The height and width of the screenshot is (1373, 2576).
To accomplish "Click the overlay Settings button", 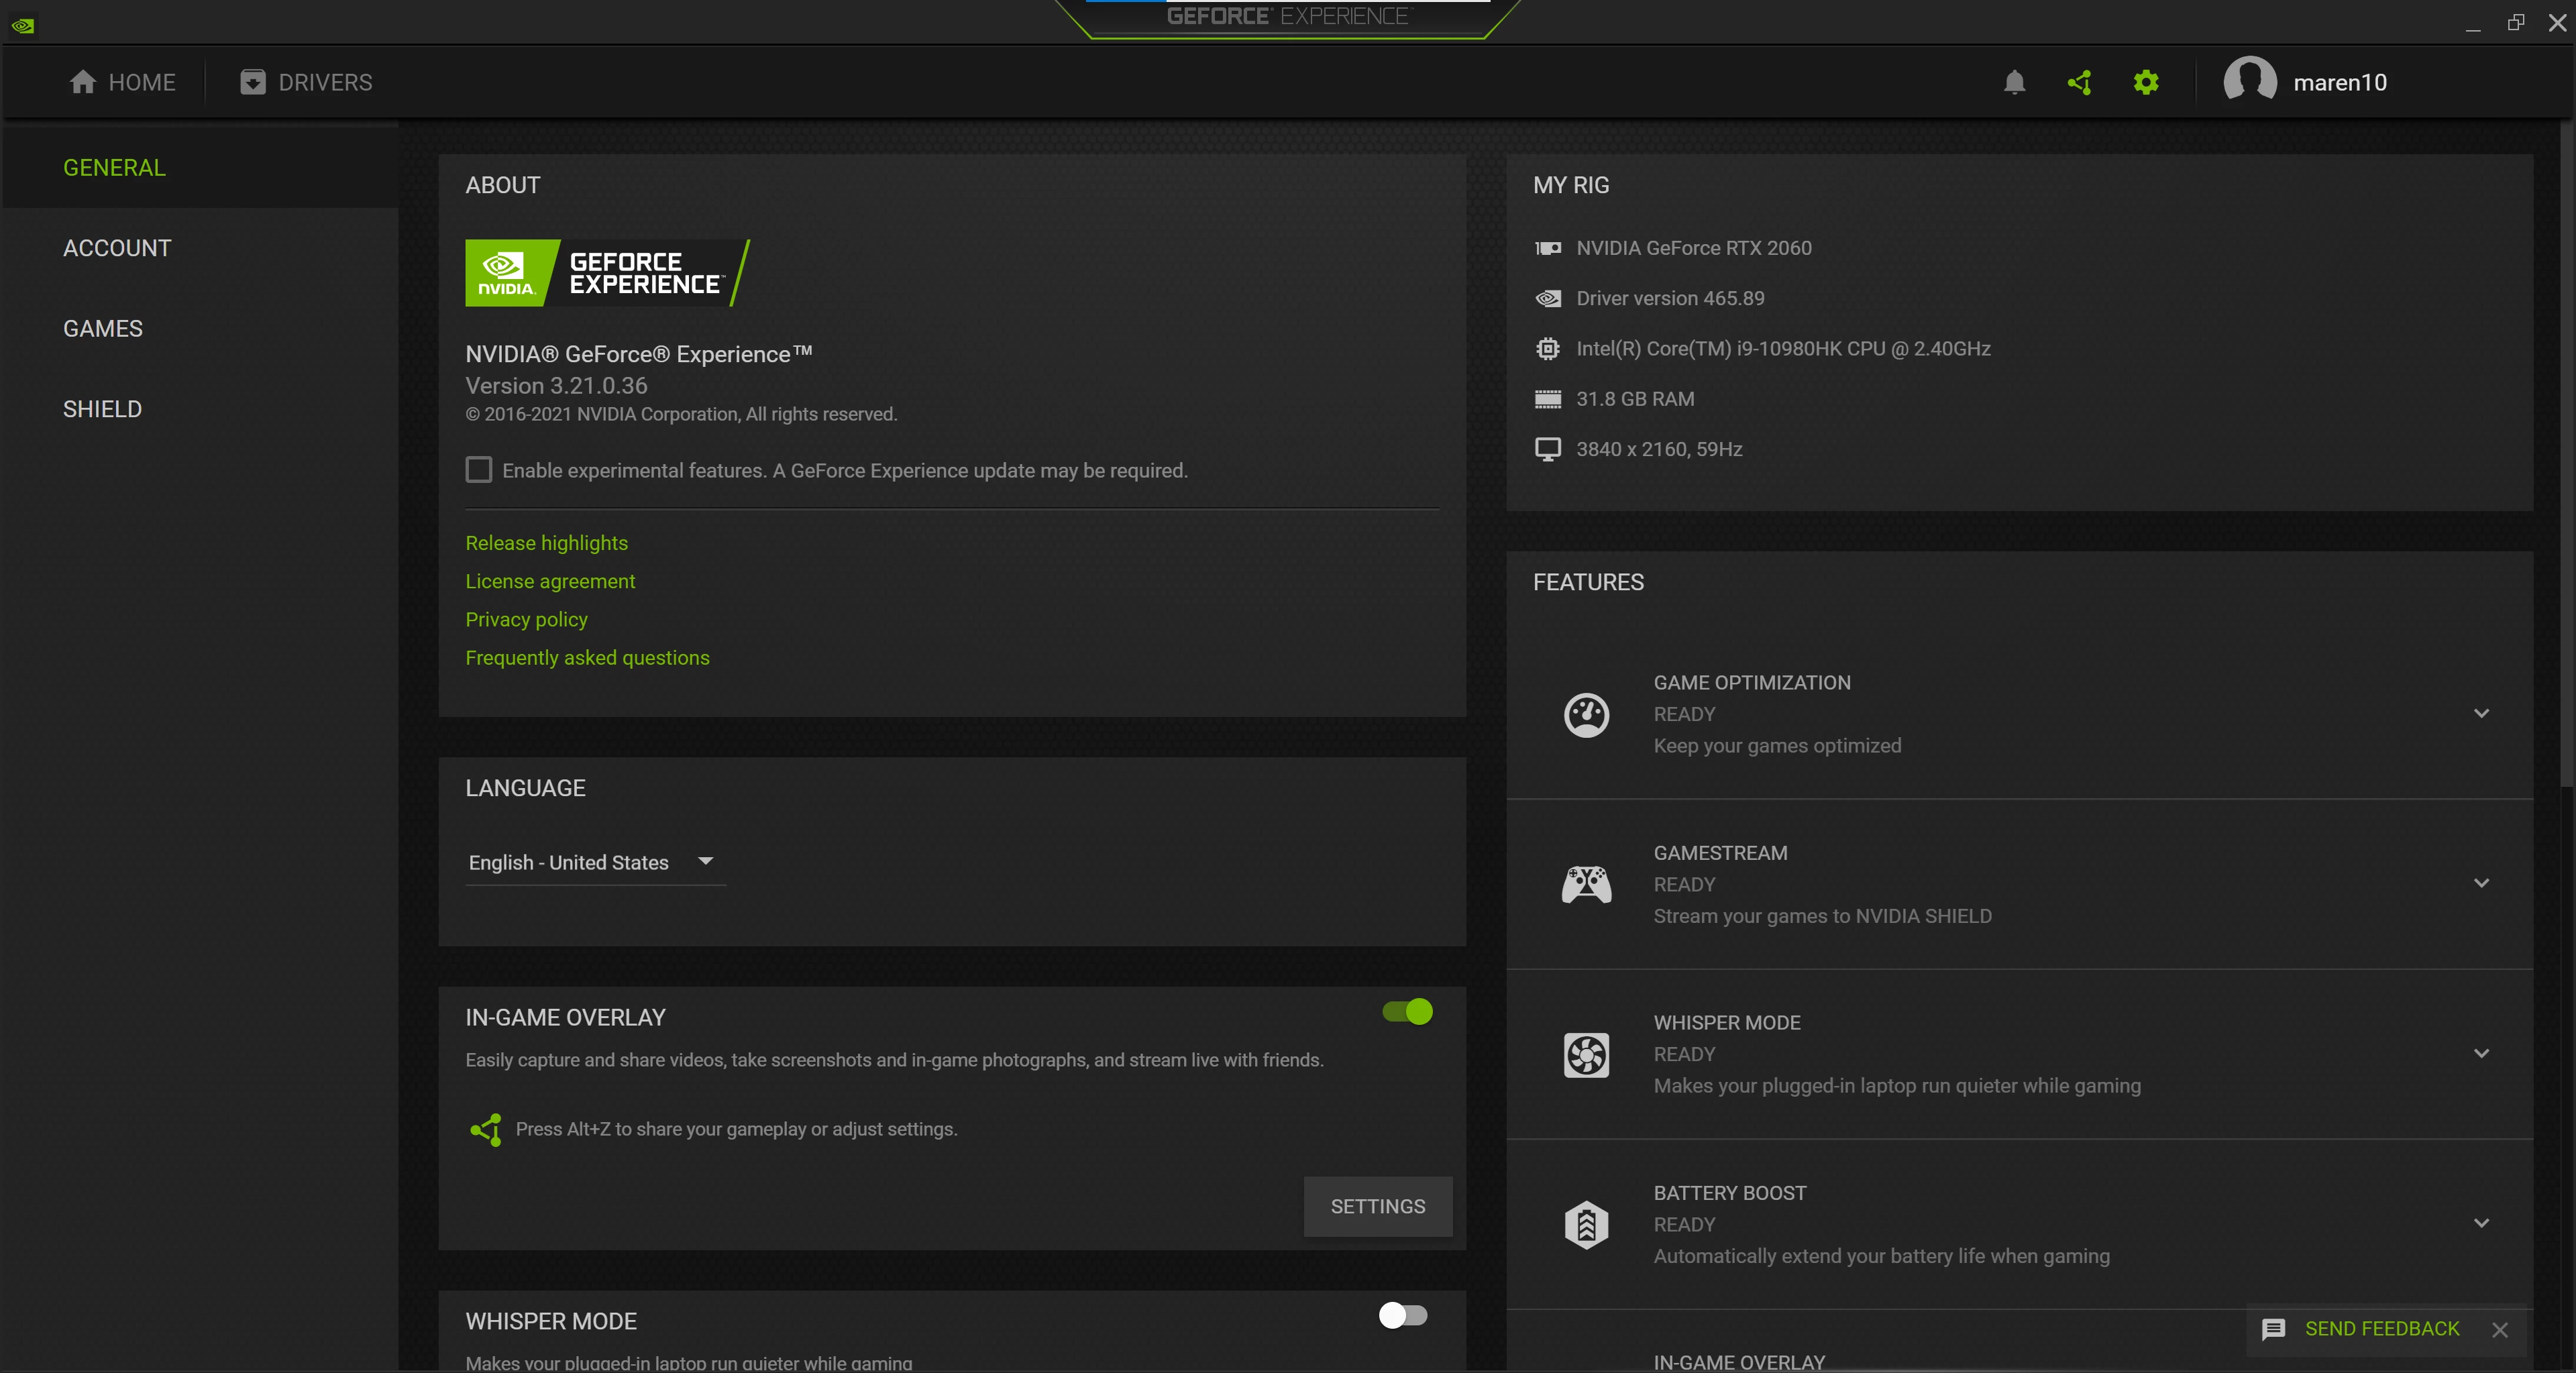I will click(1377, 1206).
